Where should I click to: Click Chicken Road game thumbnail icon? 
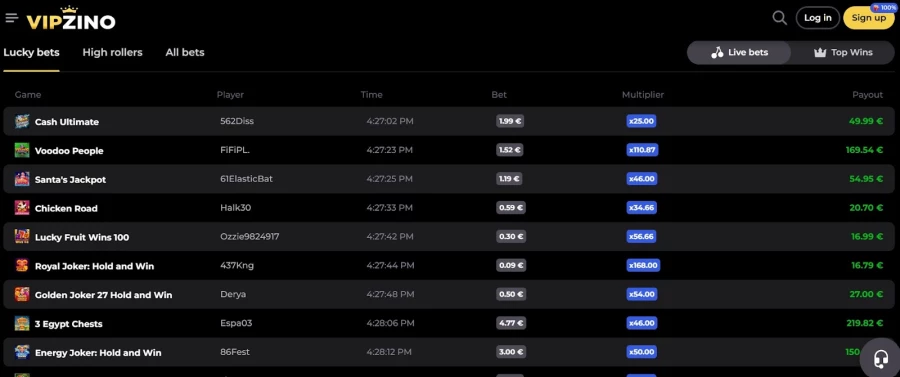22,208
